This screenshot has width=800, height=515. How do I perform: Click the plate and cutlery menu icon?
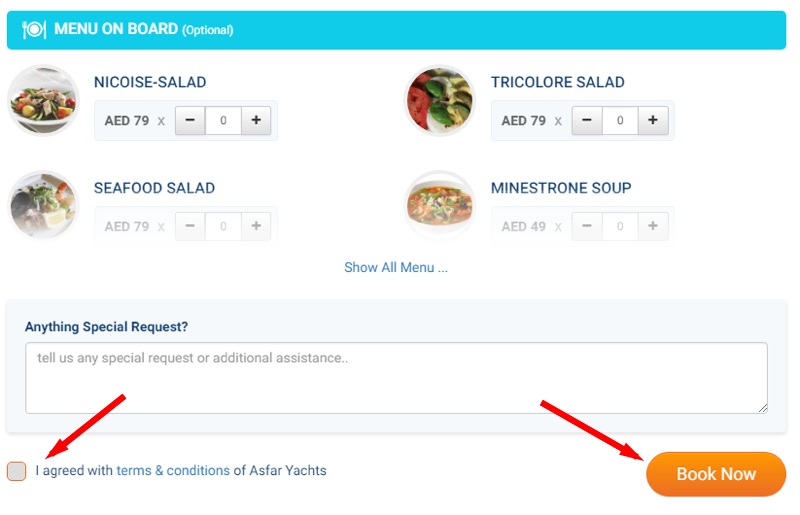[34, 30]
